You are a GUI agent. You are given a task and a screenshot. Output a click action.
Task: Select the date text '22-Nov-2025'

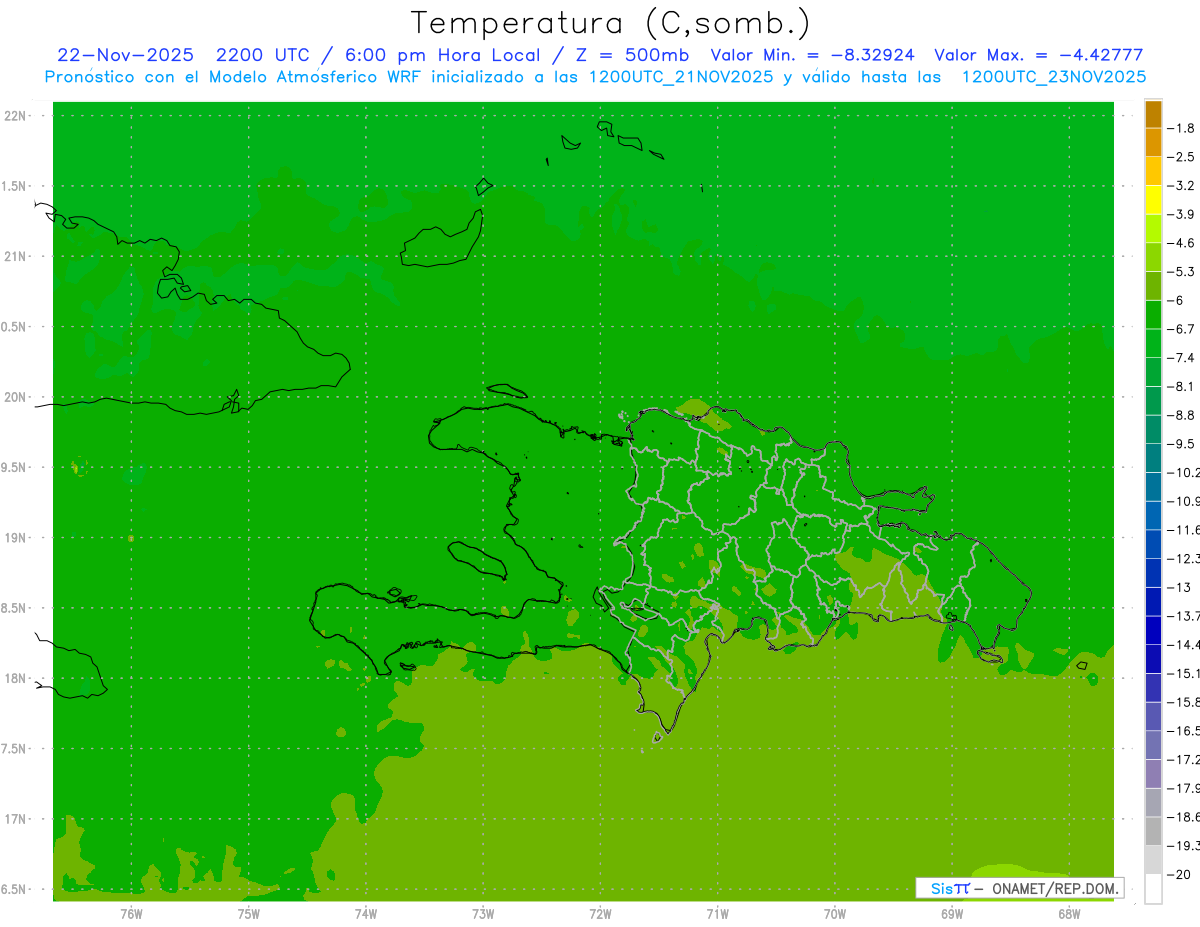point(126,55)
